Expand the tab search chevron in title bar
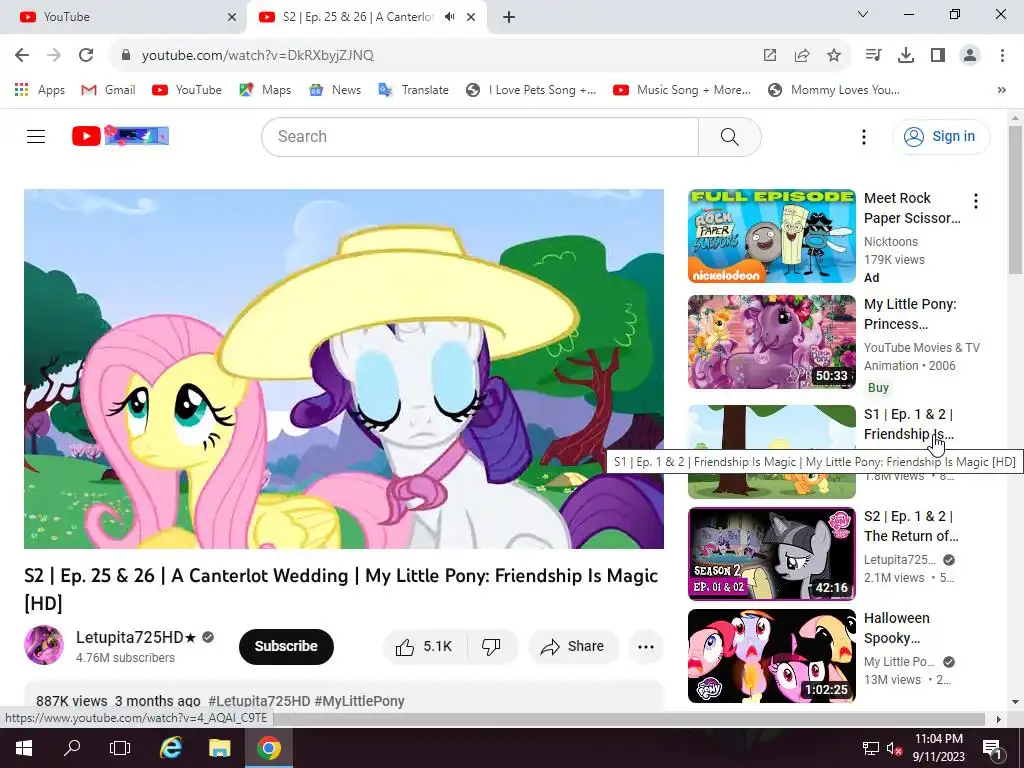The height and width of the screenshot is (768, 1024). click(863, 14)
